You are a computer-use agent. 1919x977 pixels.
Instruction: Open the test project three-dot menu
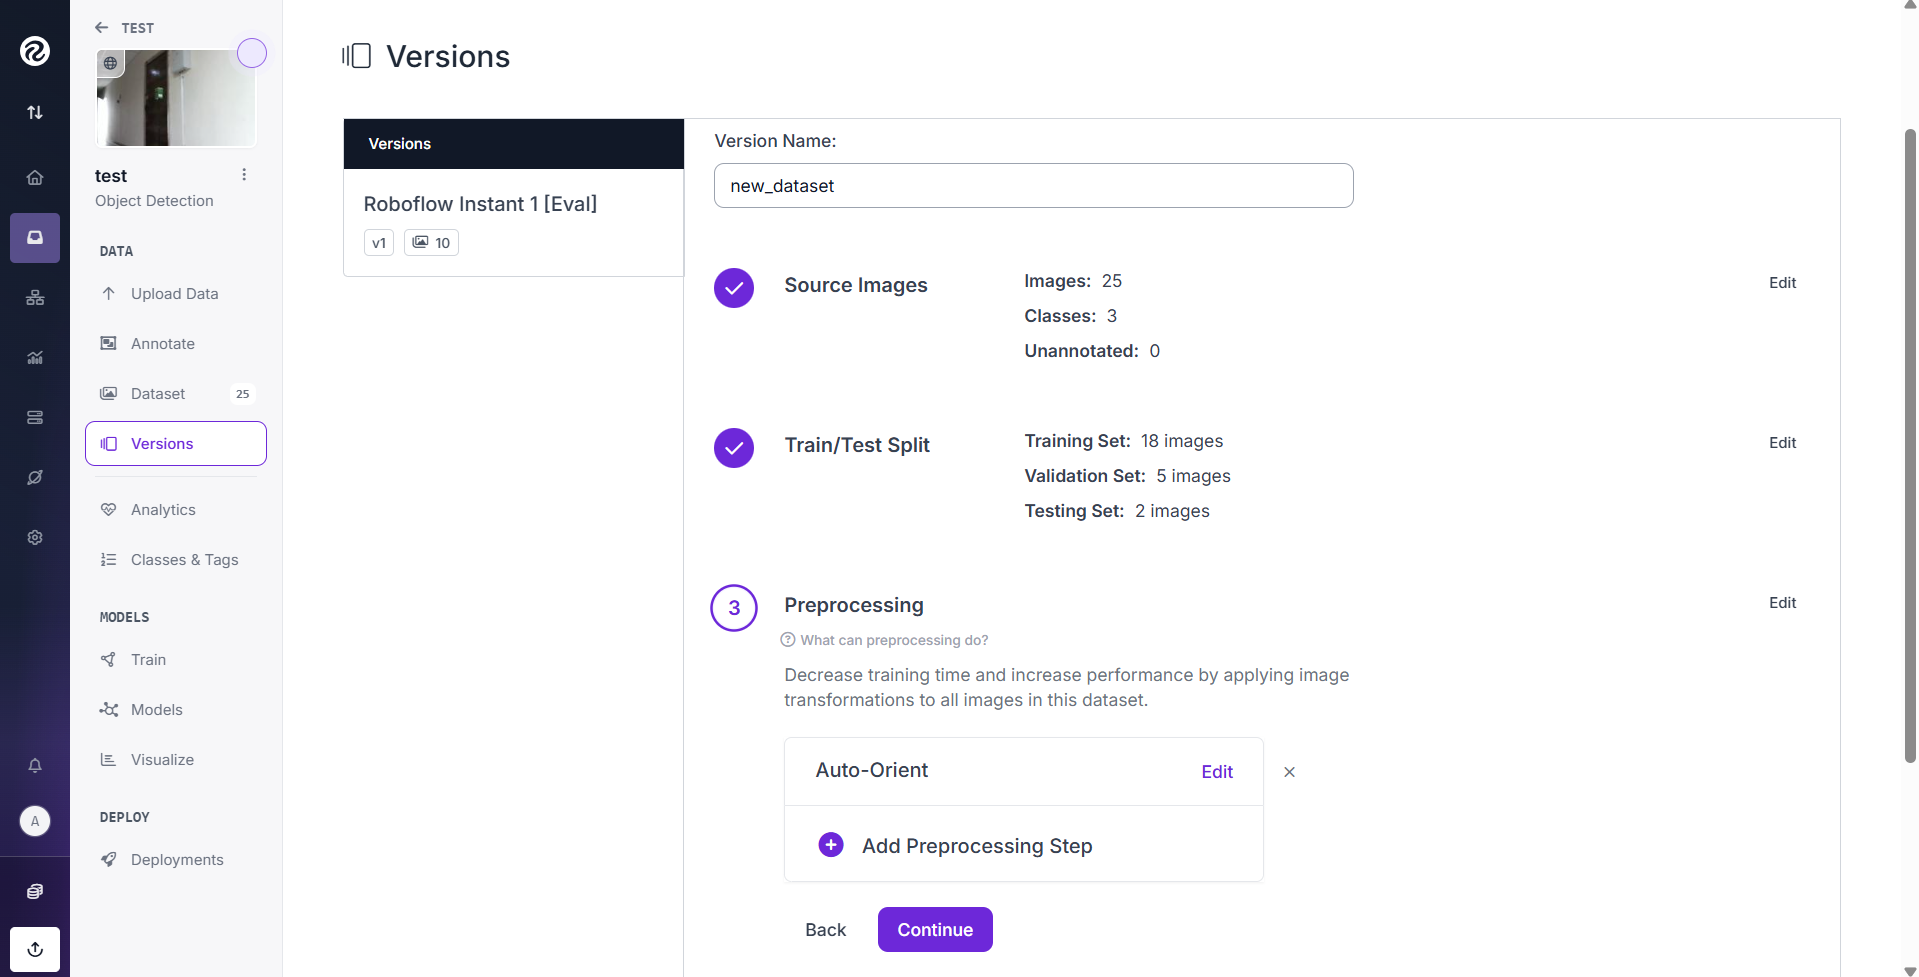[244, 175]
